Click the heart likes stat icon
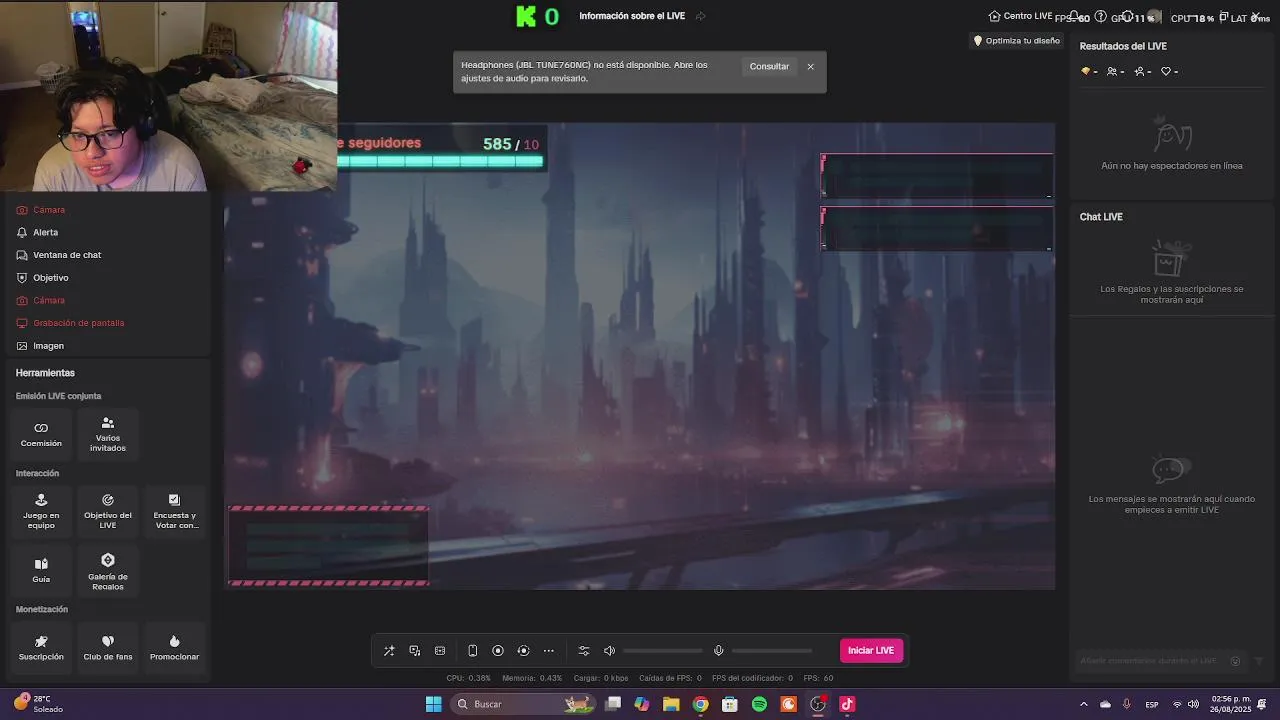This screenshot has height=720, width=1280. click(1168, 71)
